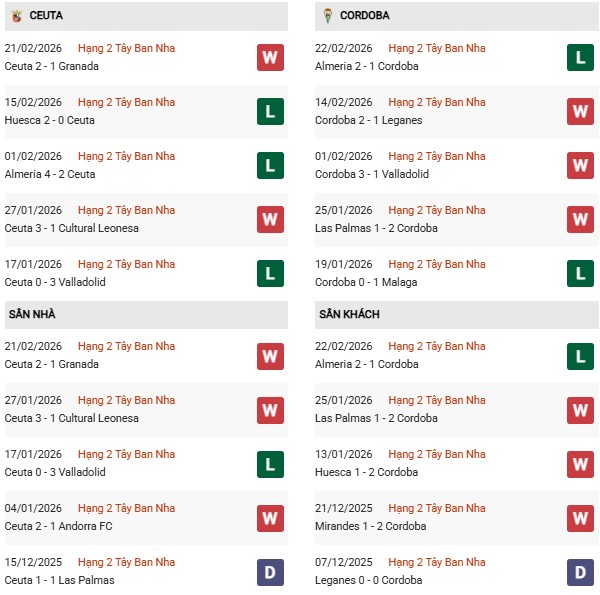Open the Ceuta 3-1 Cultural Leonesa result in Ceuta's recent form

click(x=72, y=228)
